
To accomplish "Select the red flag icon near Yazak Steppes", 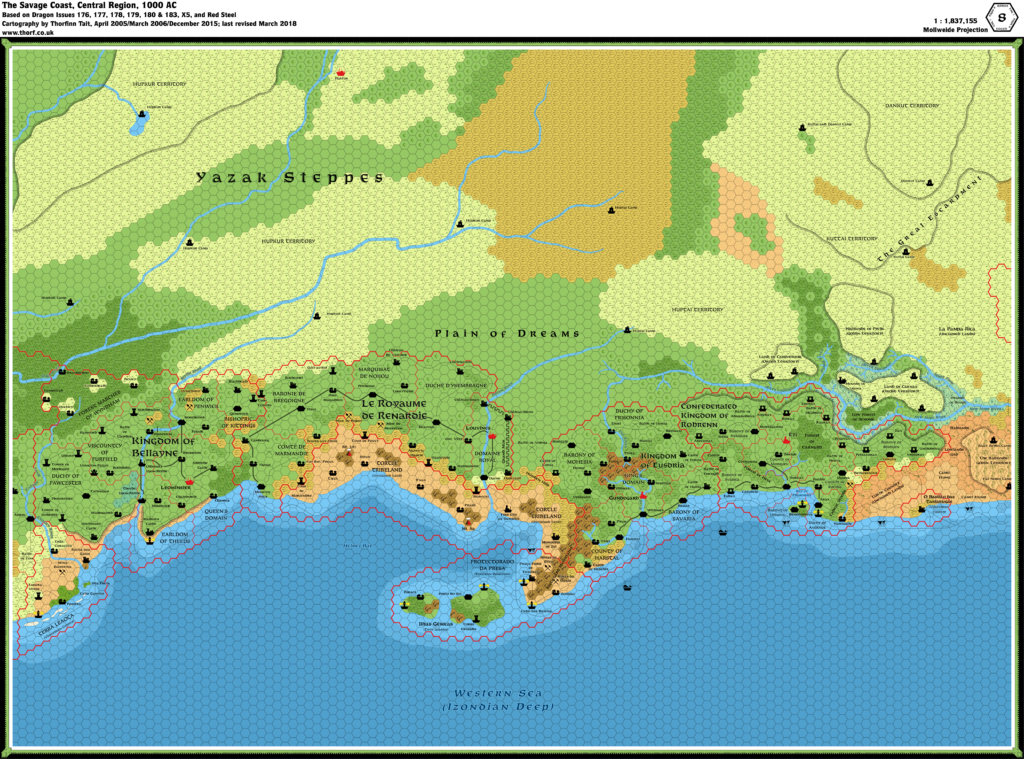I will pos(340,72).
